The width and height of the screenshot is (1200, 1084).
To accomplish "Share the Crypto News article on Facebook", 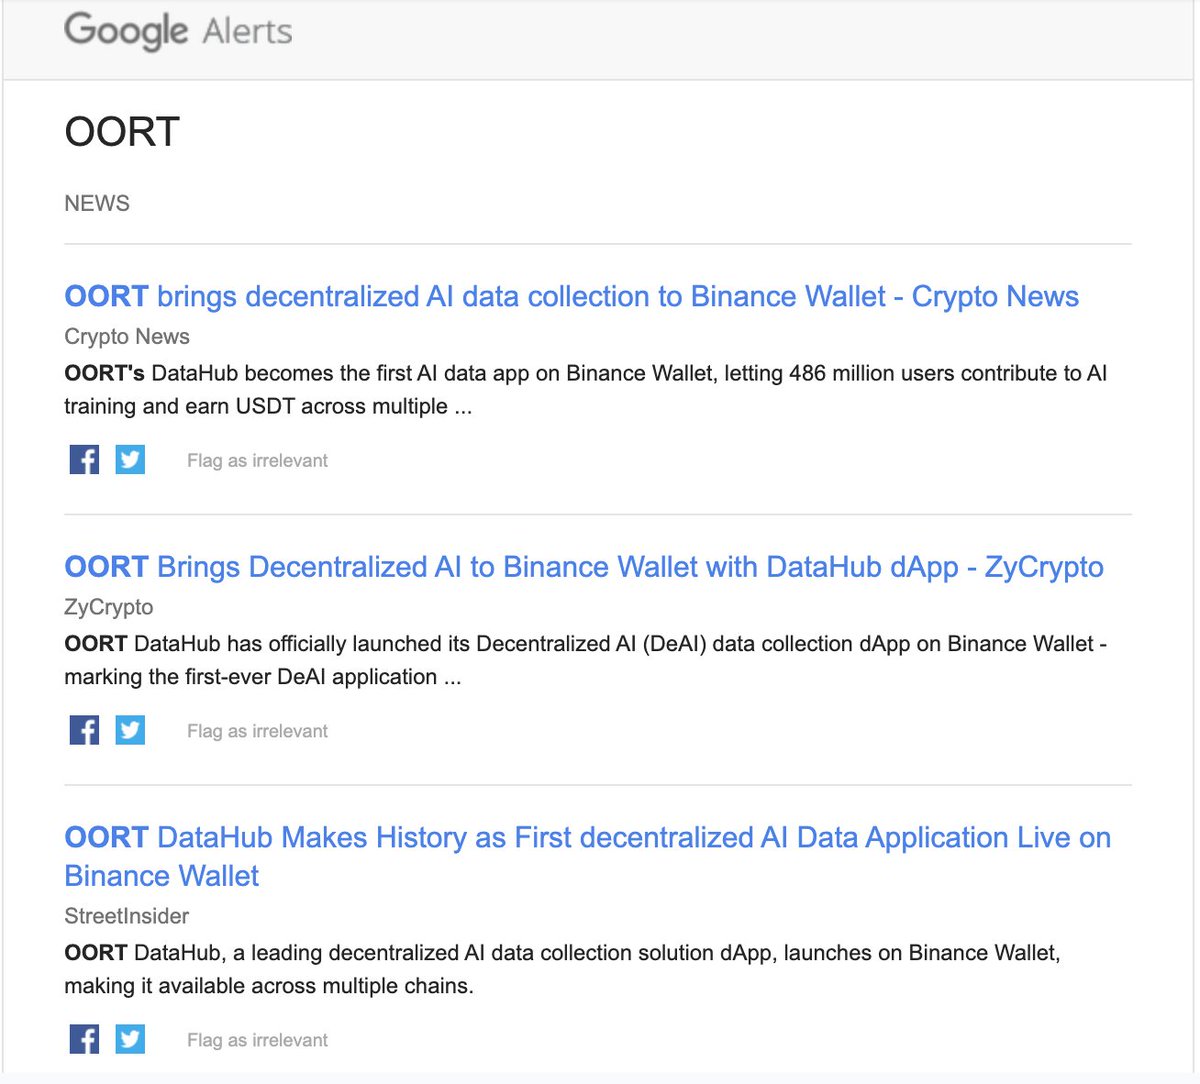I will (84, 459).
